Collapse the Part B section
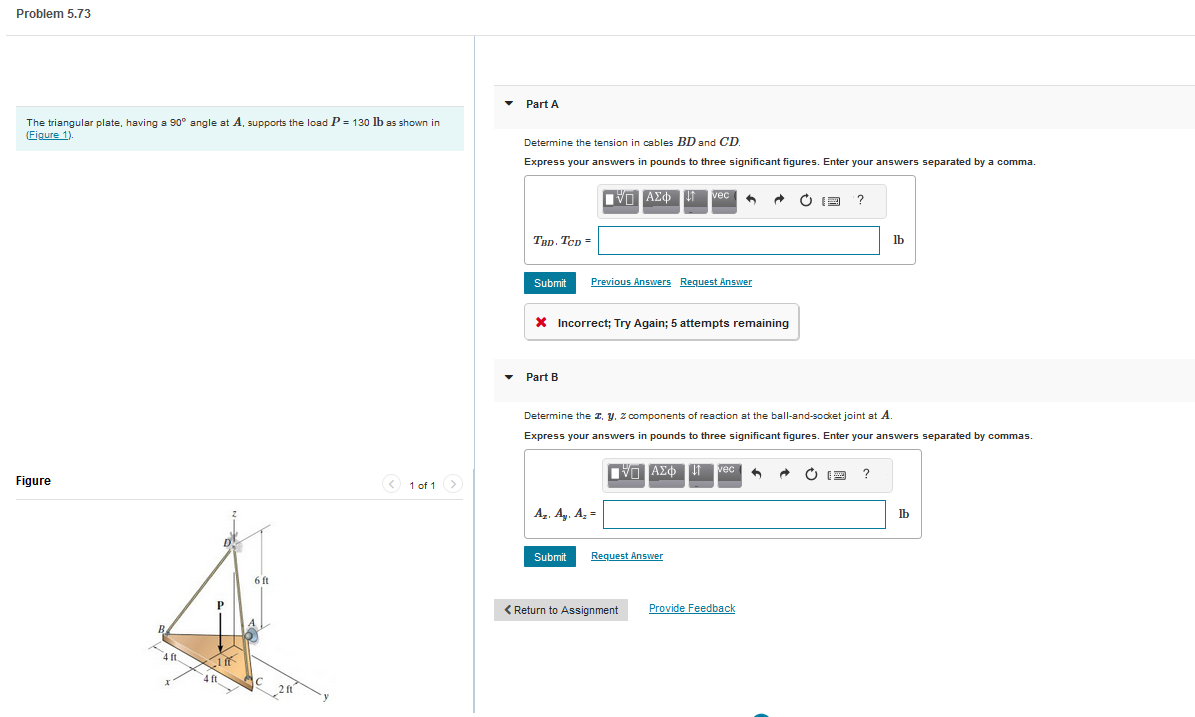The image size is (1195, 717). (509, 377)
